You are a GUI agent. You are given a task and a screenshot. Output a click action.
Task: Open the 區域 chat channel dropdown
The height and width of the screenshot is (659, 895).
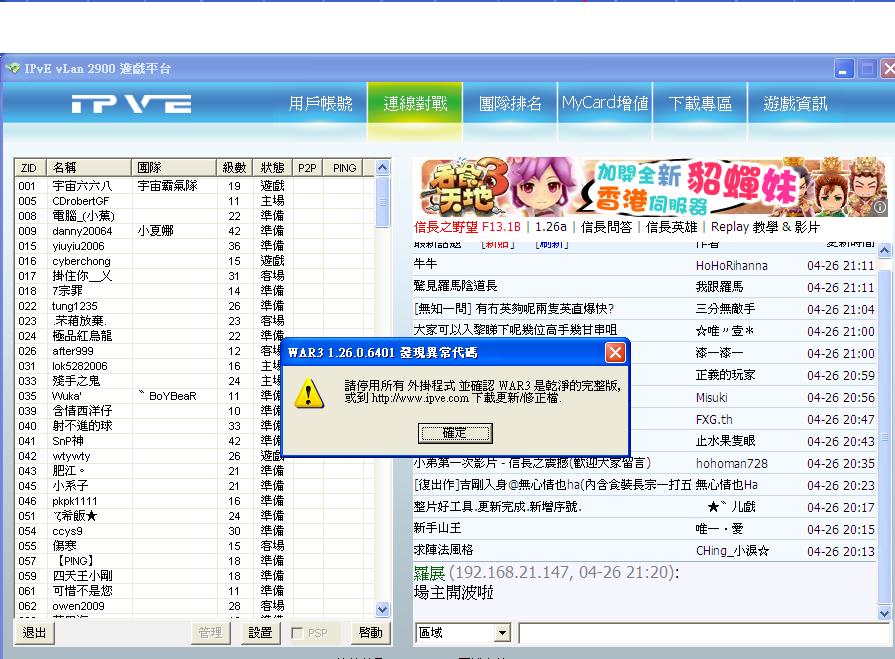click(462, 633)
